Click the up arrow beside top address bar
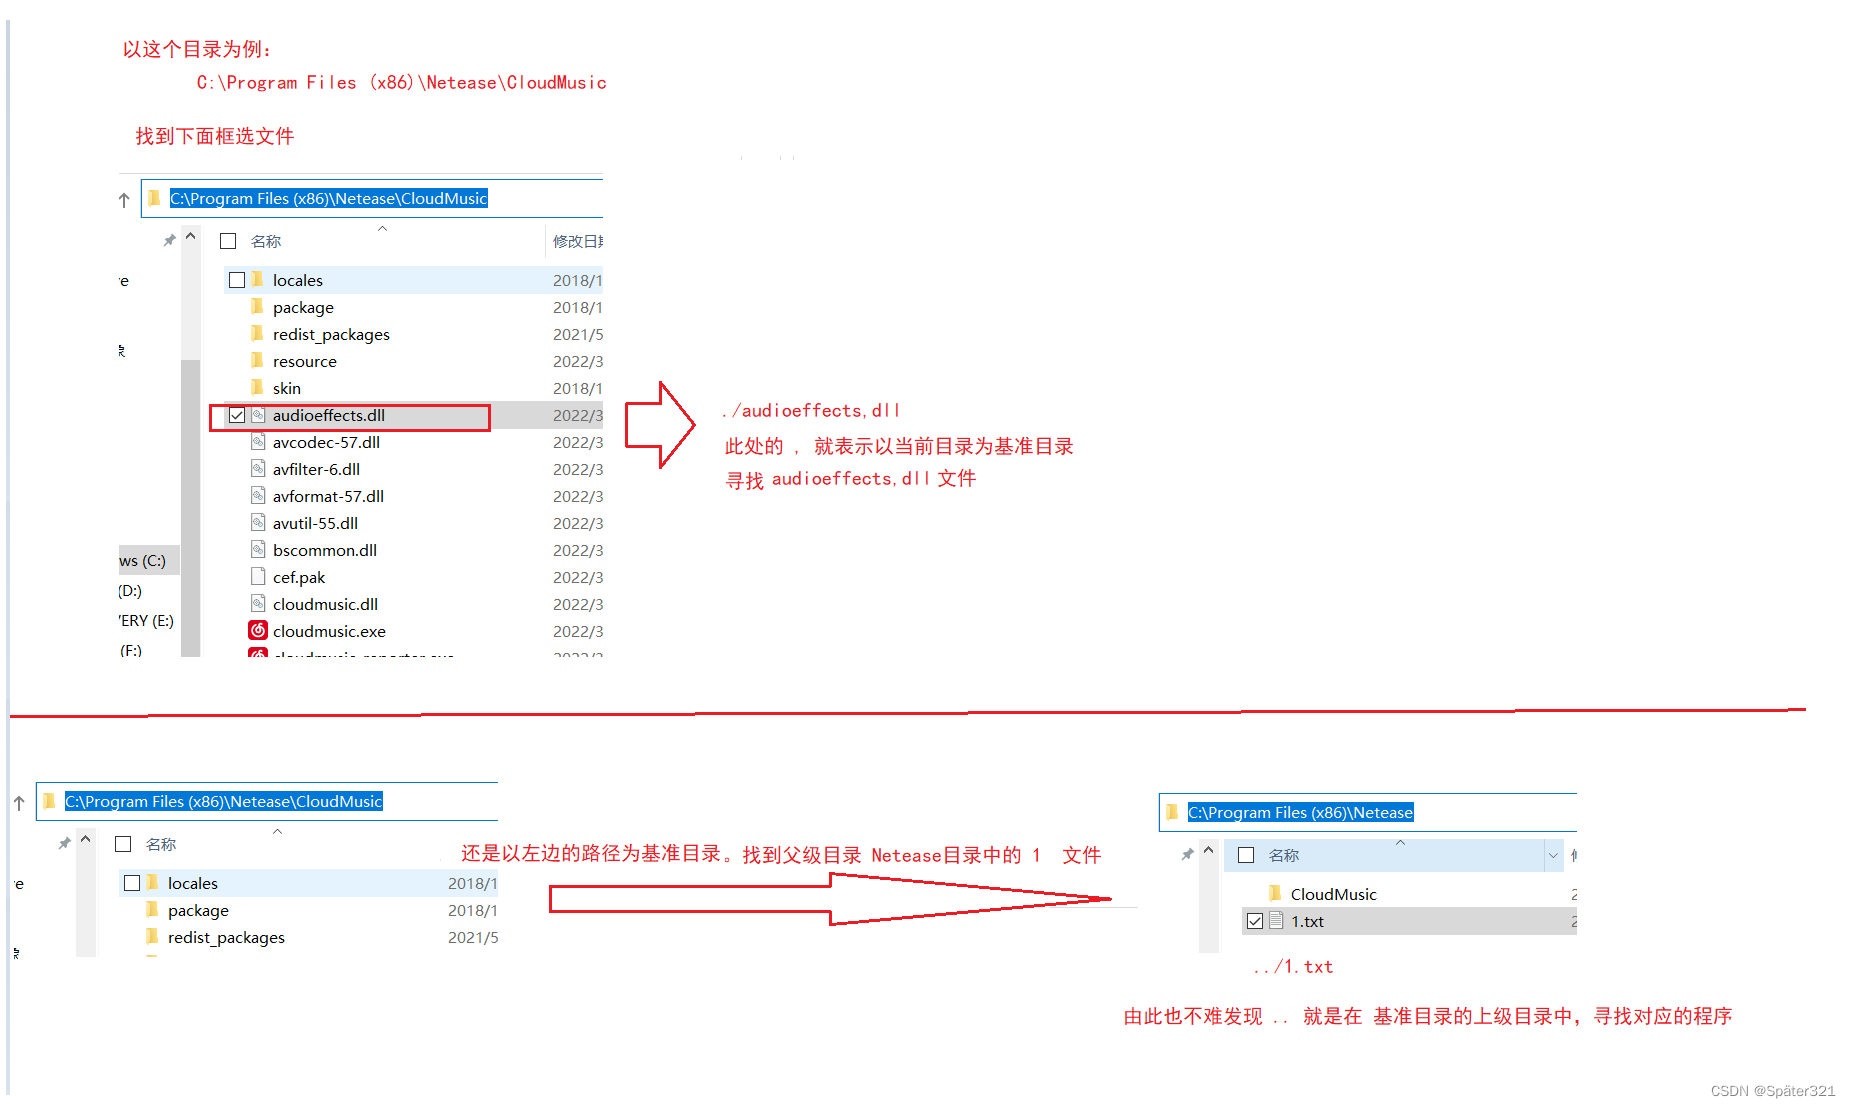1851x1108 pixels. click(x=124, y=200)
